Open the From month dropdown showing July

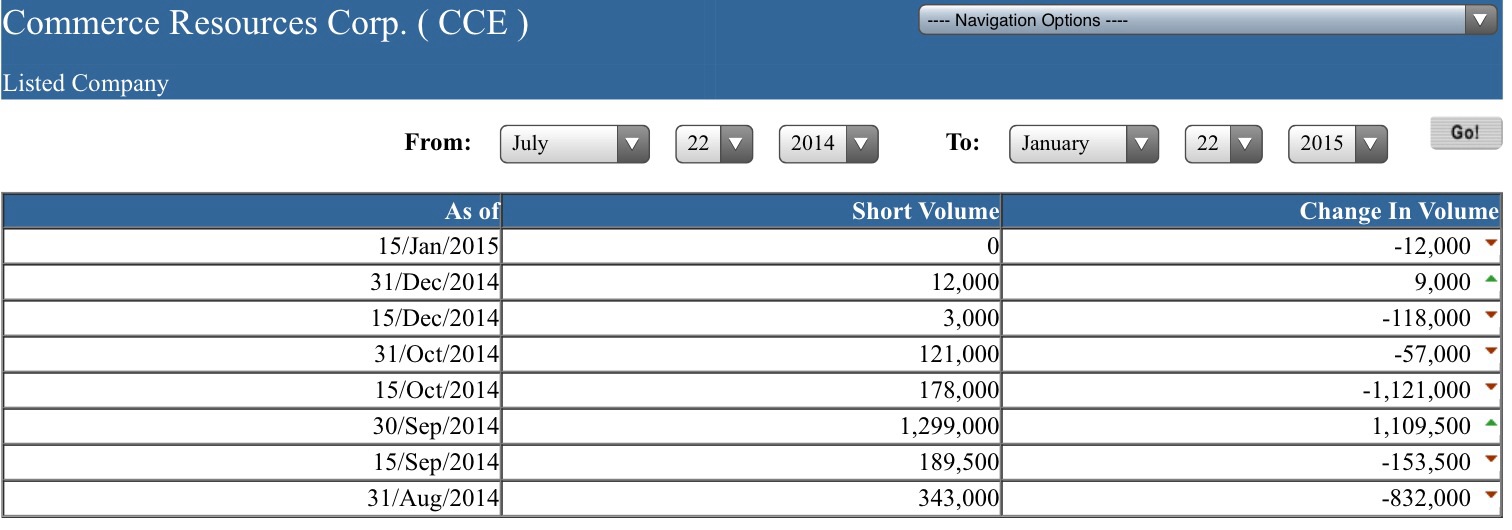tap(574, 144)
